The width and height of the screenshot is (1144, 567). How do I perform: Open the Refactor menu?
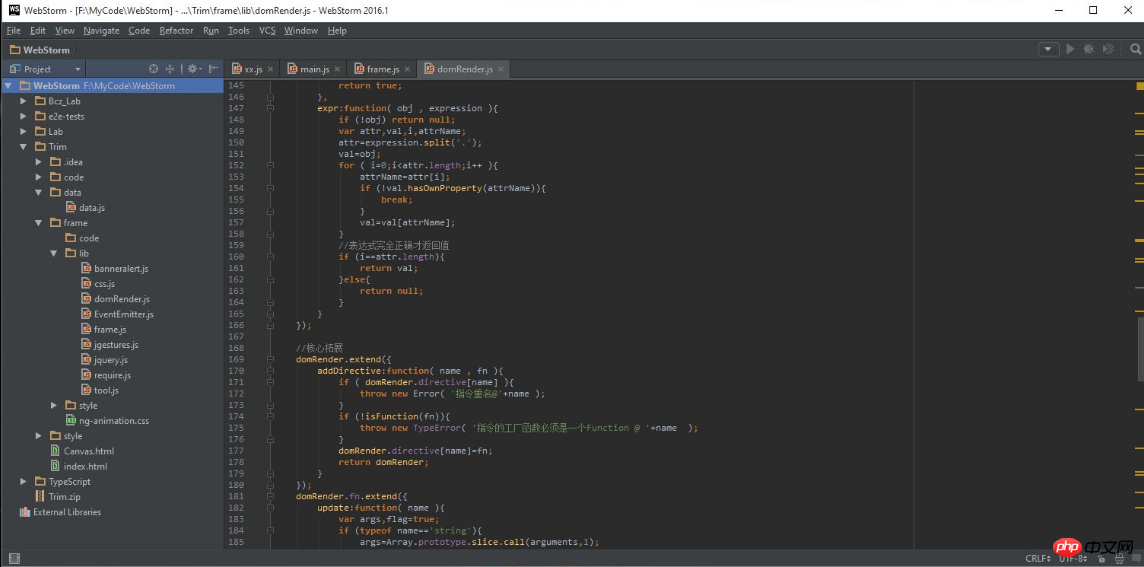pos(177,31)
